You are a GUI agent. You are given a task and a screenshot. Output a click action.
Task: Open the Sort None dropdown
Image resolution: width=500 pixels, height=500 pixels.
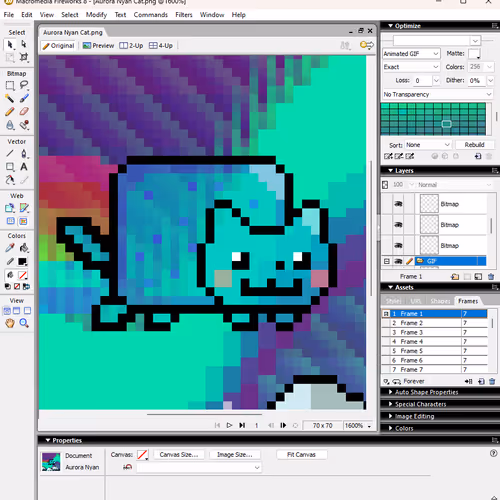click(428, 145)
